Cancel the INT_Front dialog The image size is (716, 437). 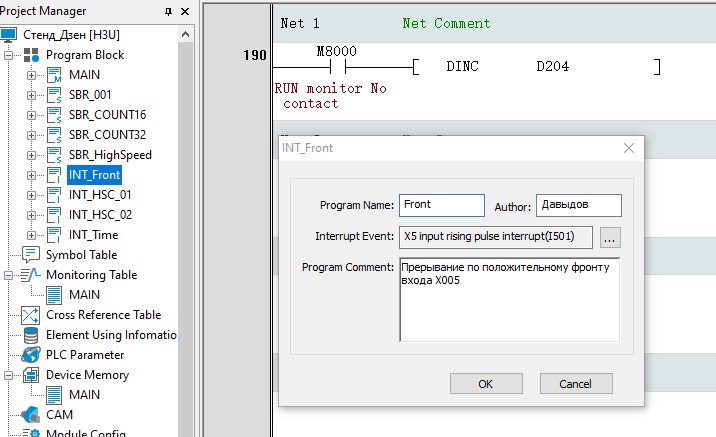[576, 384]
